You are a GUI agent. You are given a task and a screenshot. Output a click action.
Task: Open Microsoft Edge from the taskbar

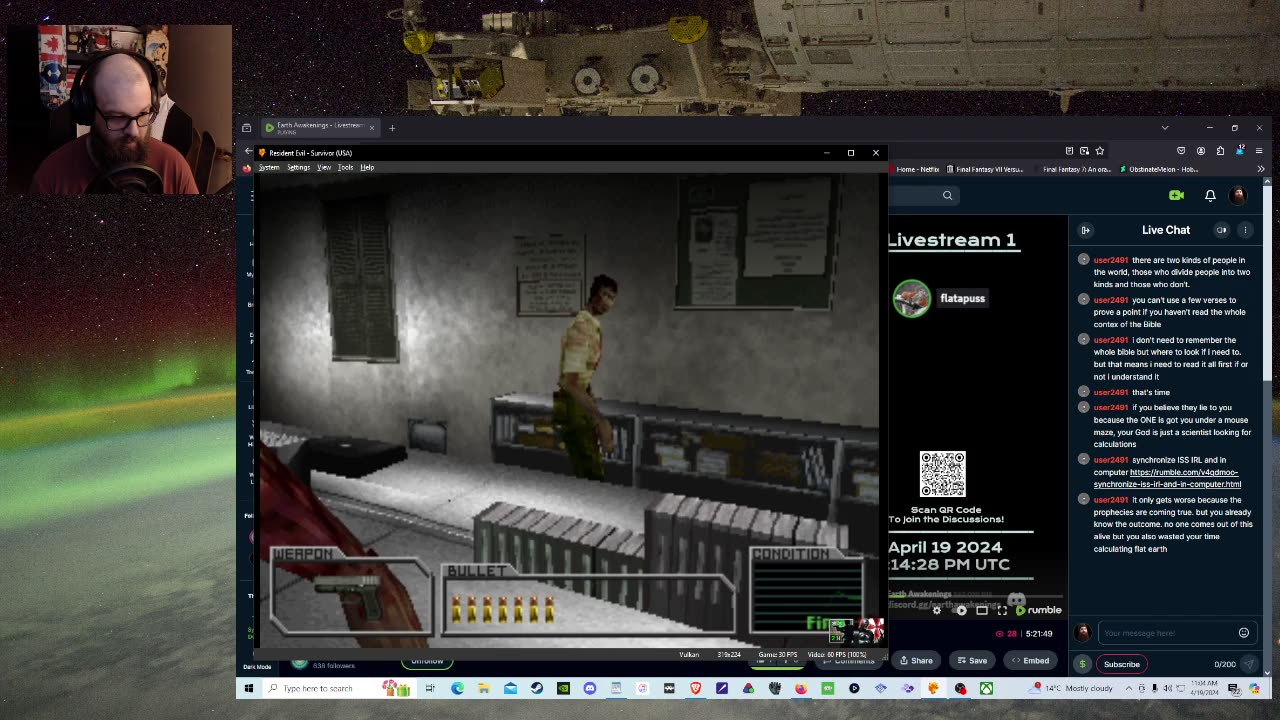point(457,688)
